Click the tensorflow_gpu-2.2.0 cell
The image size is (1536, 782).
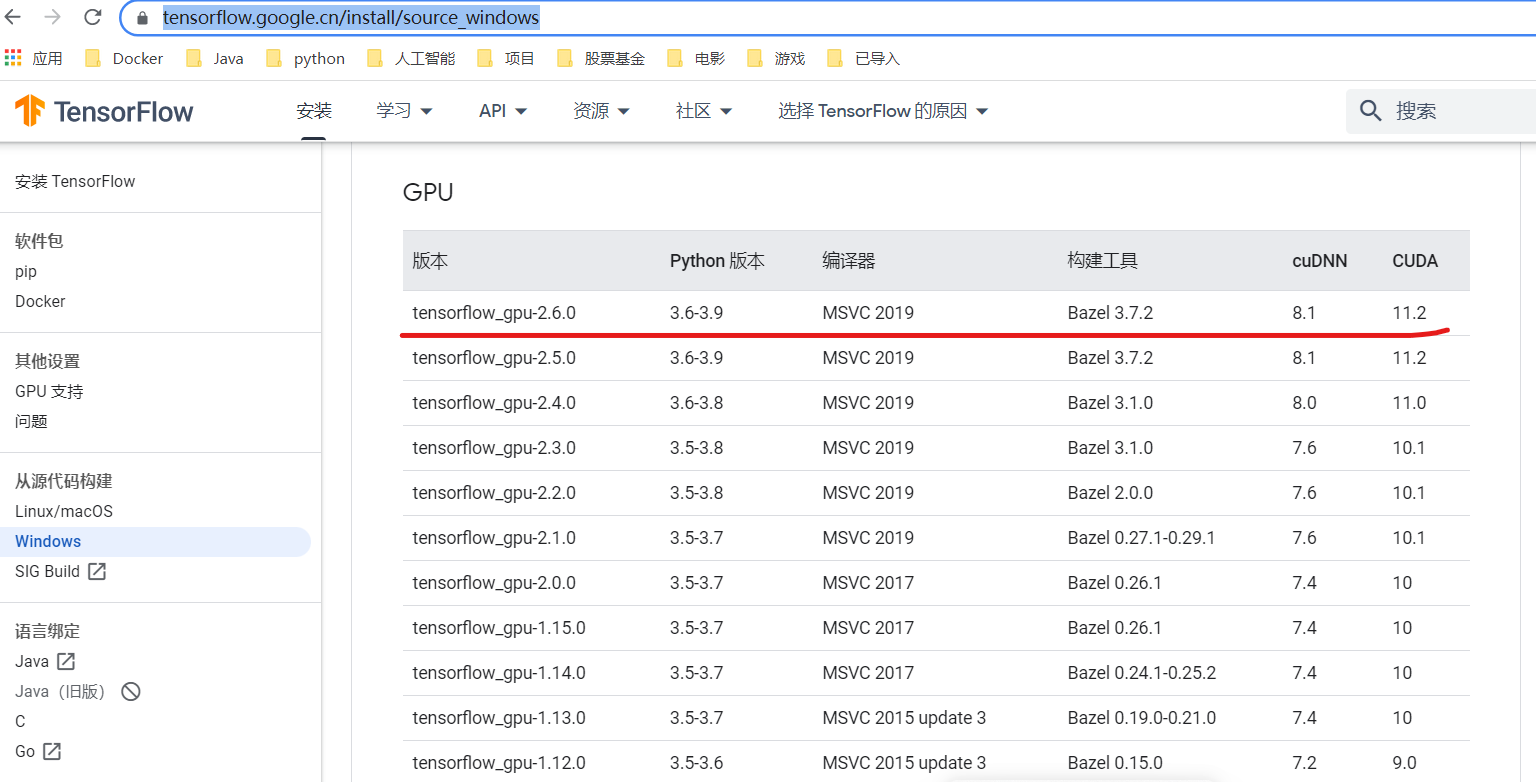494,493
